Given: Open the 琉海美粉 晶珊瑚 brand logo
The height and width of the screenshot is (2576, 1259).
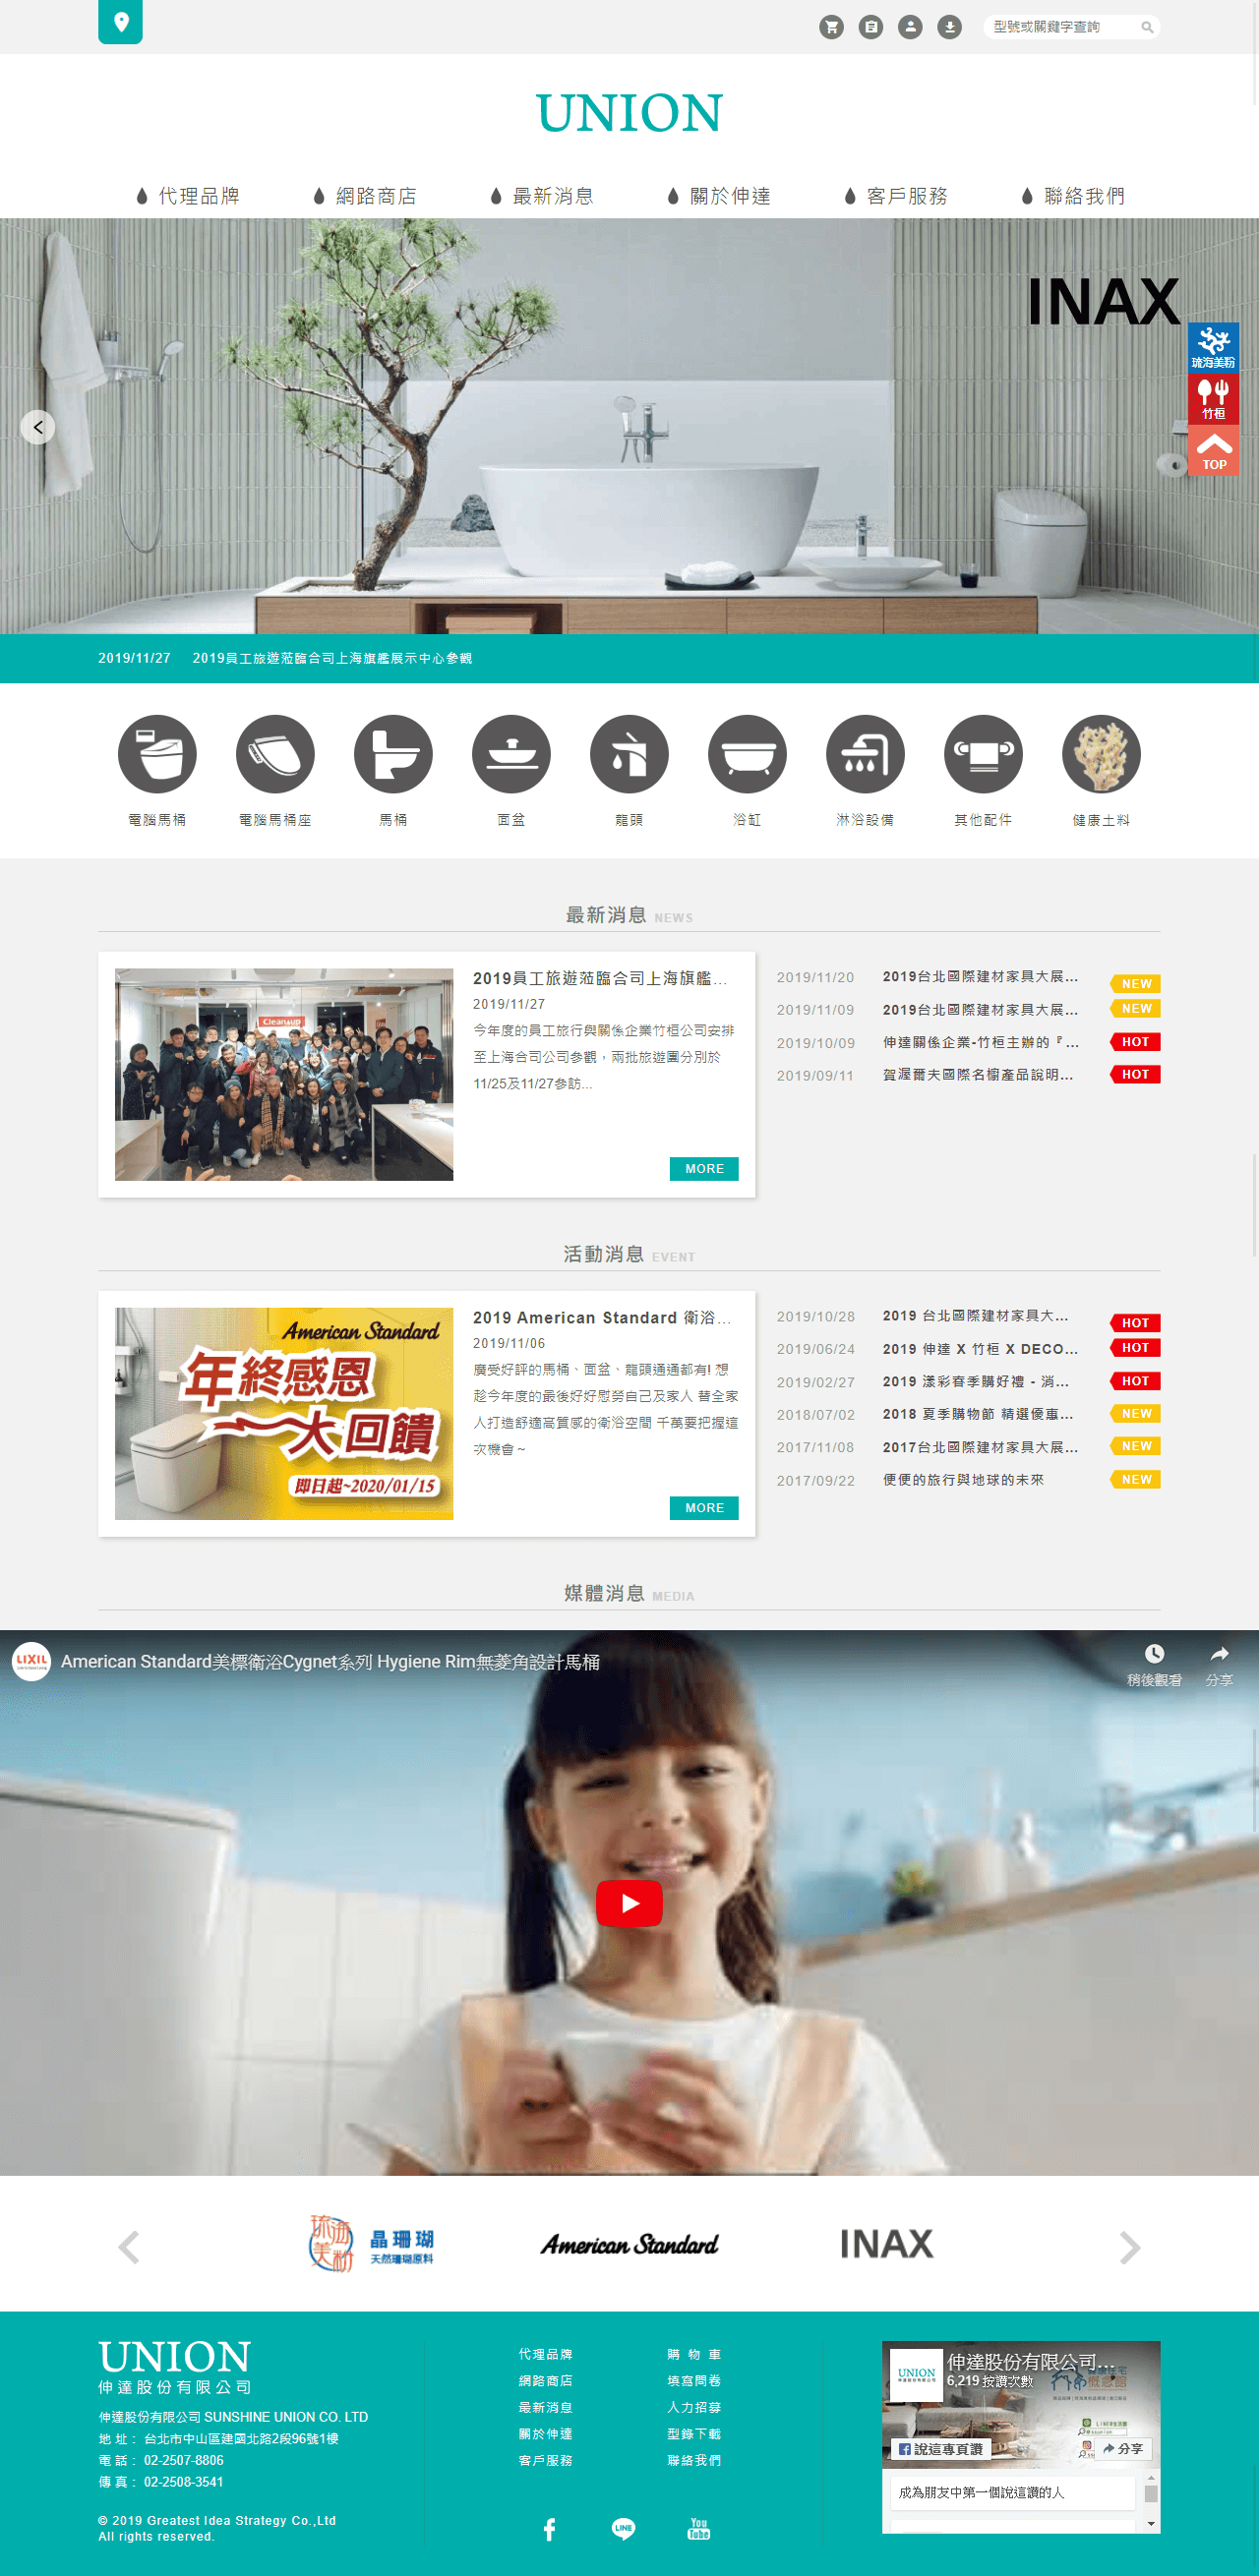Looking at the screenshot, I should 371,2244.
